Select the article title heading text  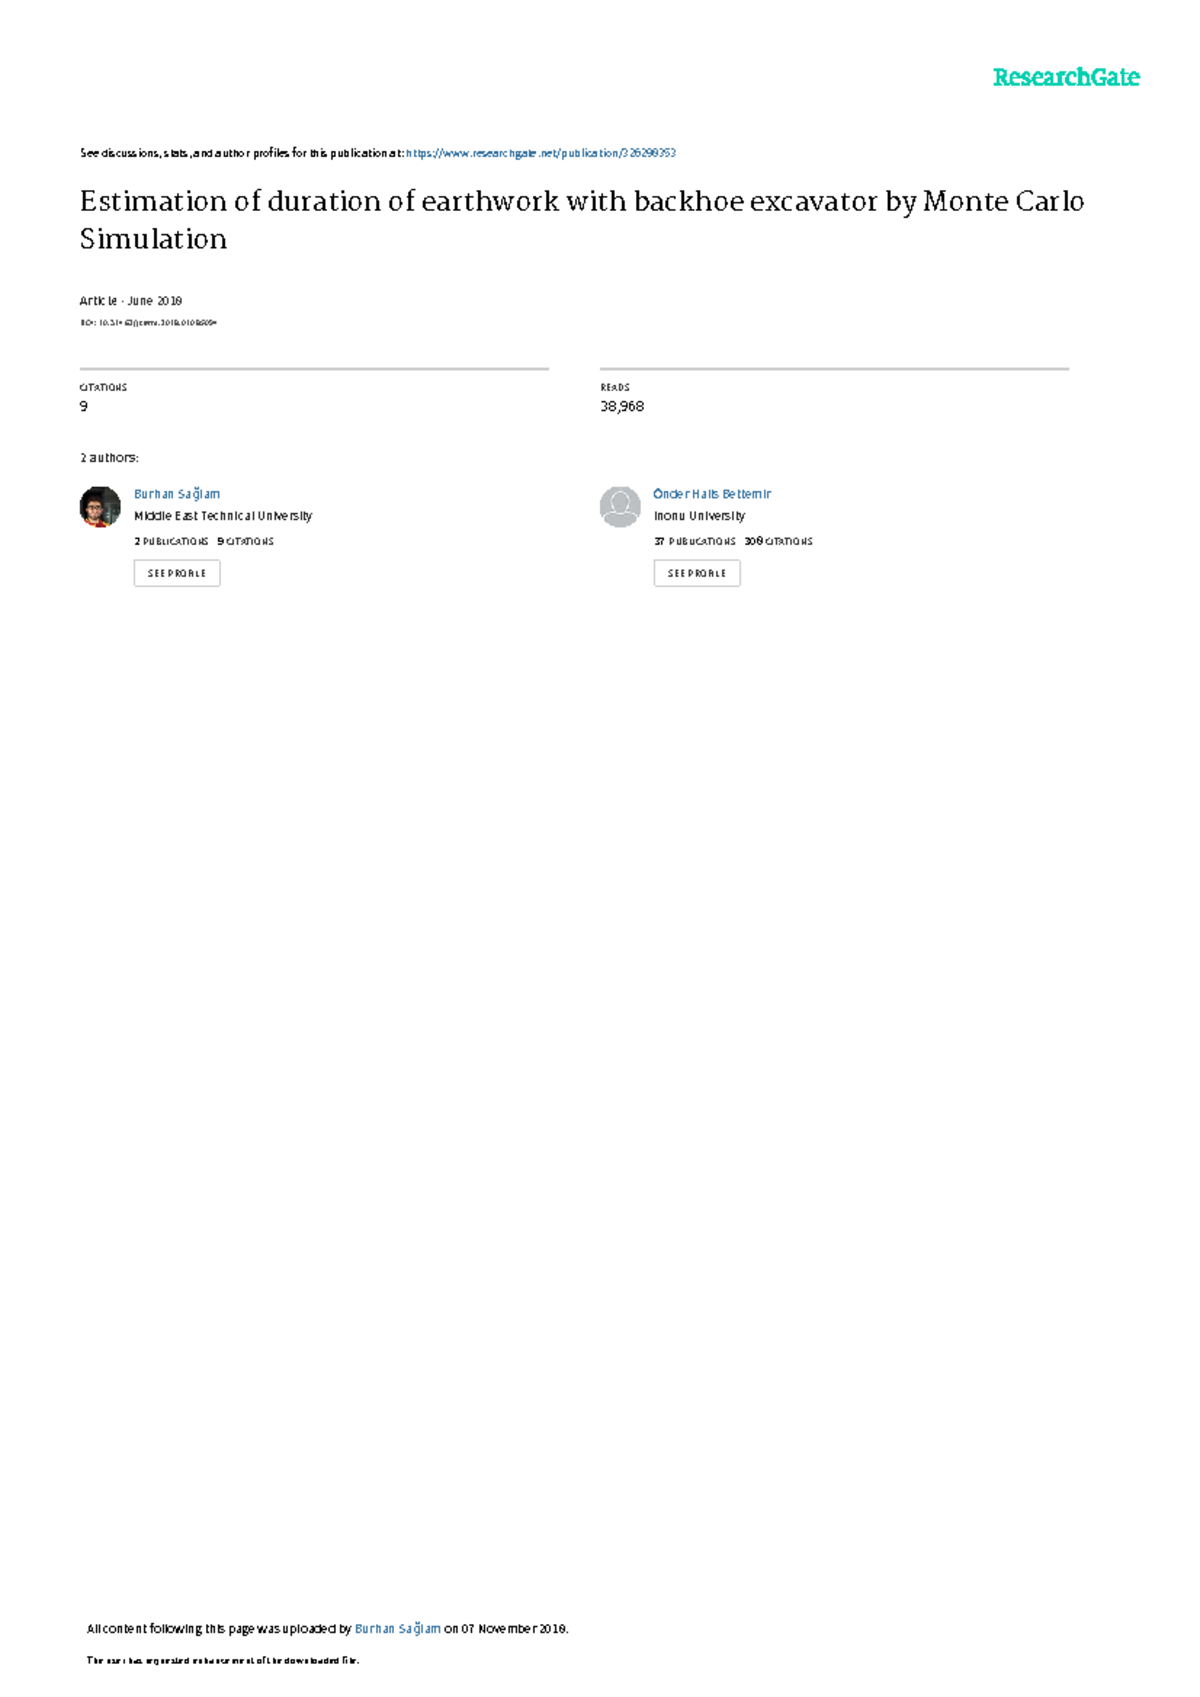tap(582, 220)
